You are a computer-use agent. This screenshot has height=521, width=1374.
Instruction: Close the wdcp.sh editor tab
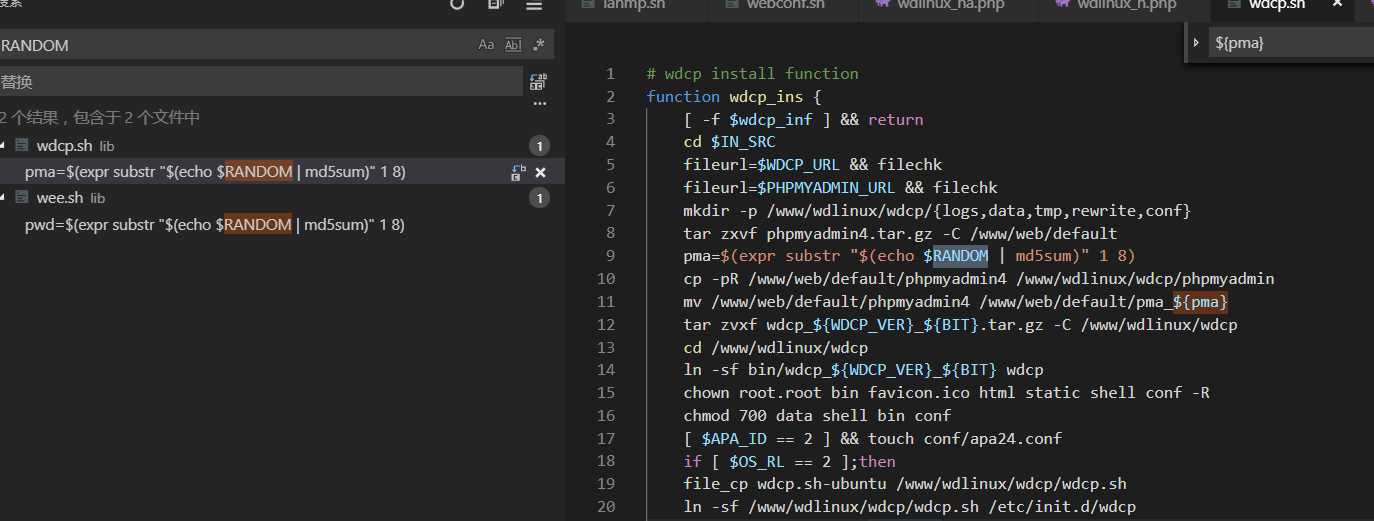tap(1337, 4)
